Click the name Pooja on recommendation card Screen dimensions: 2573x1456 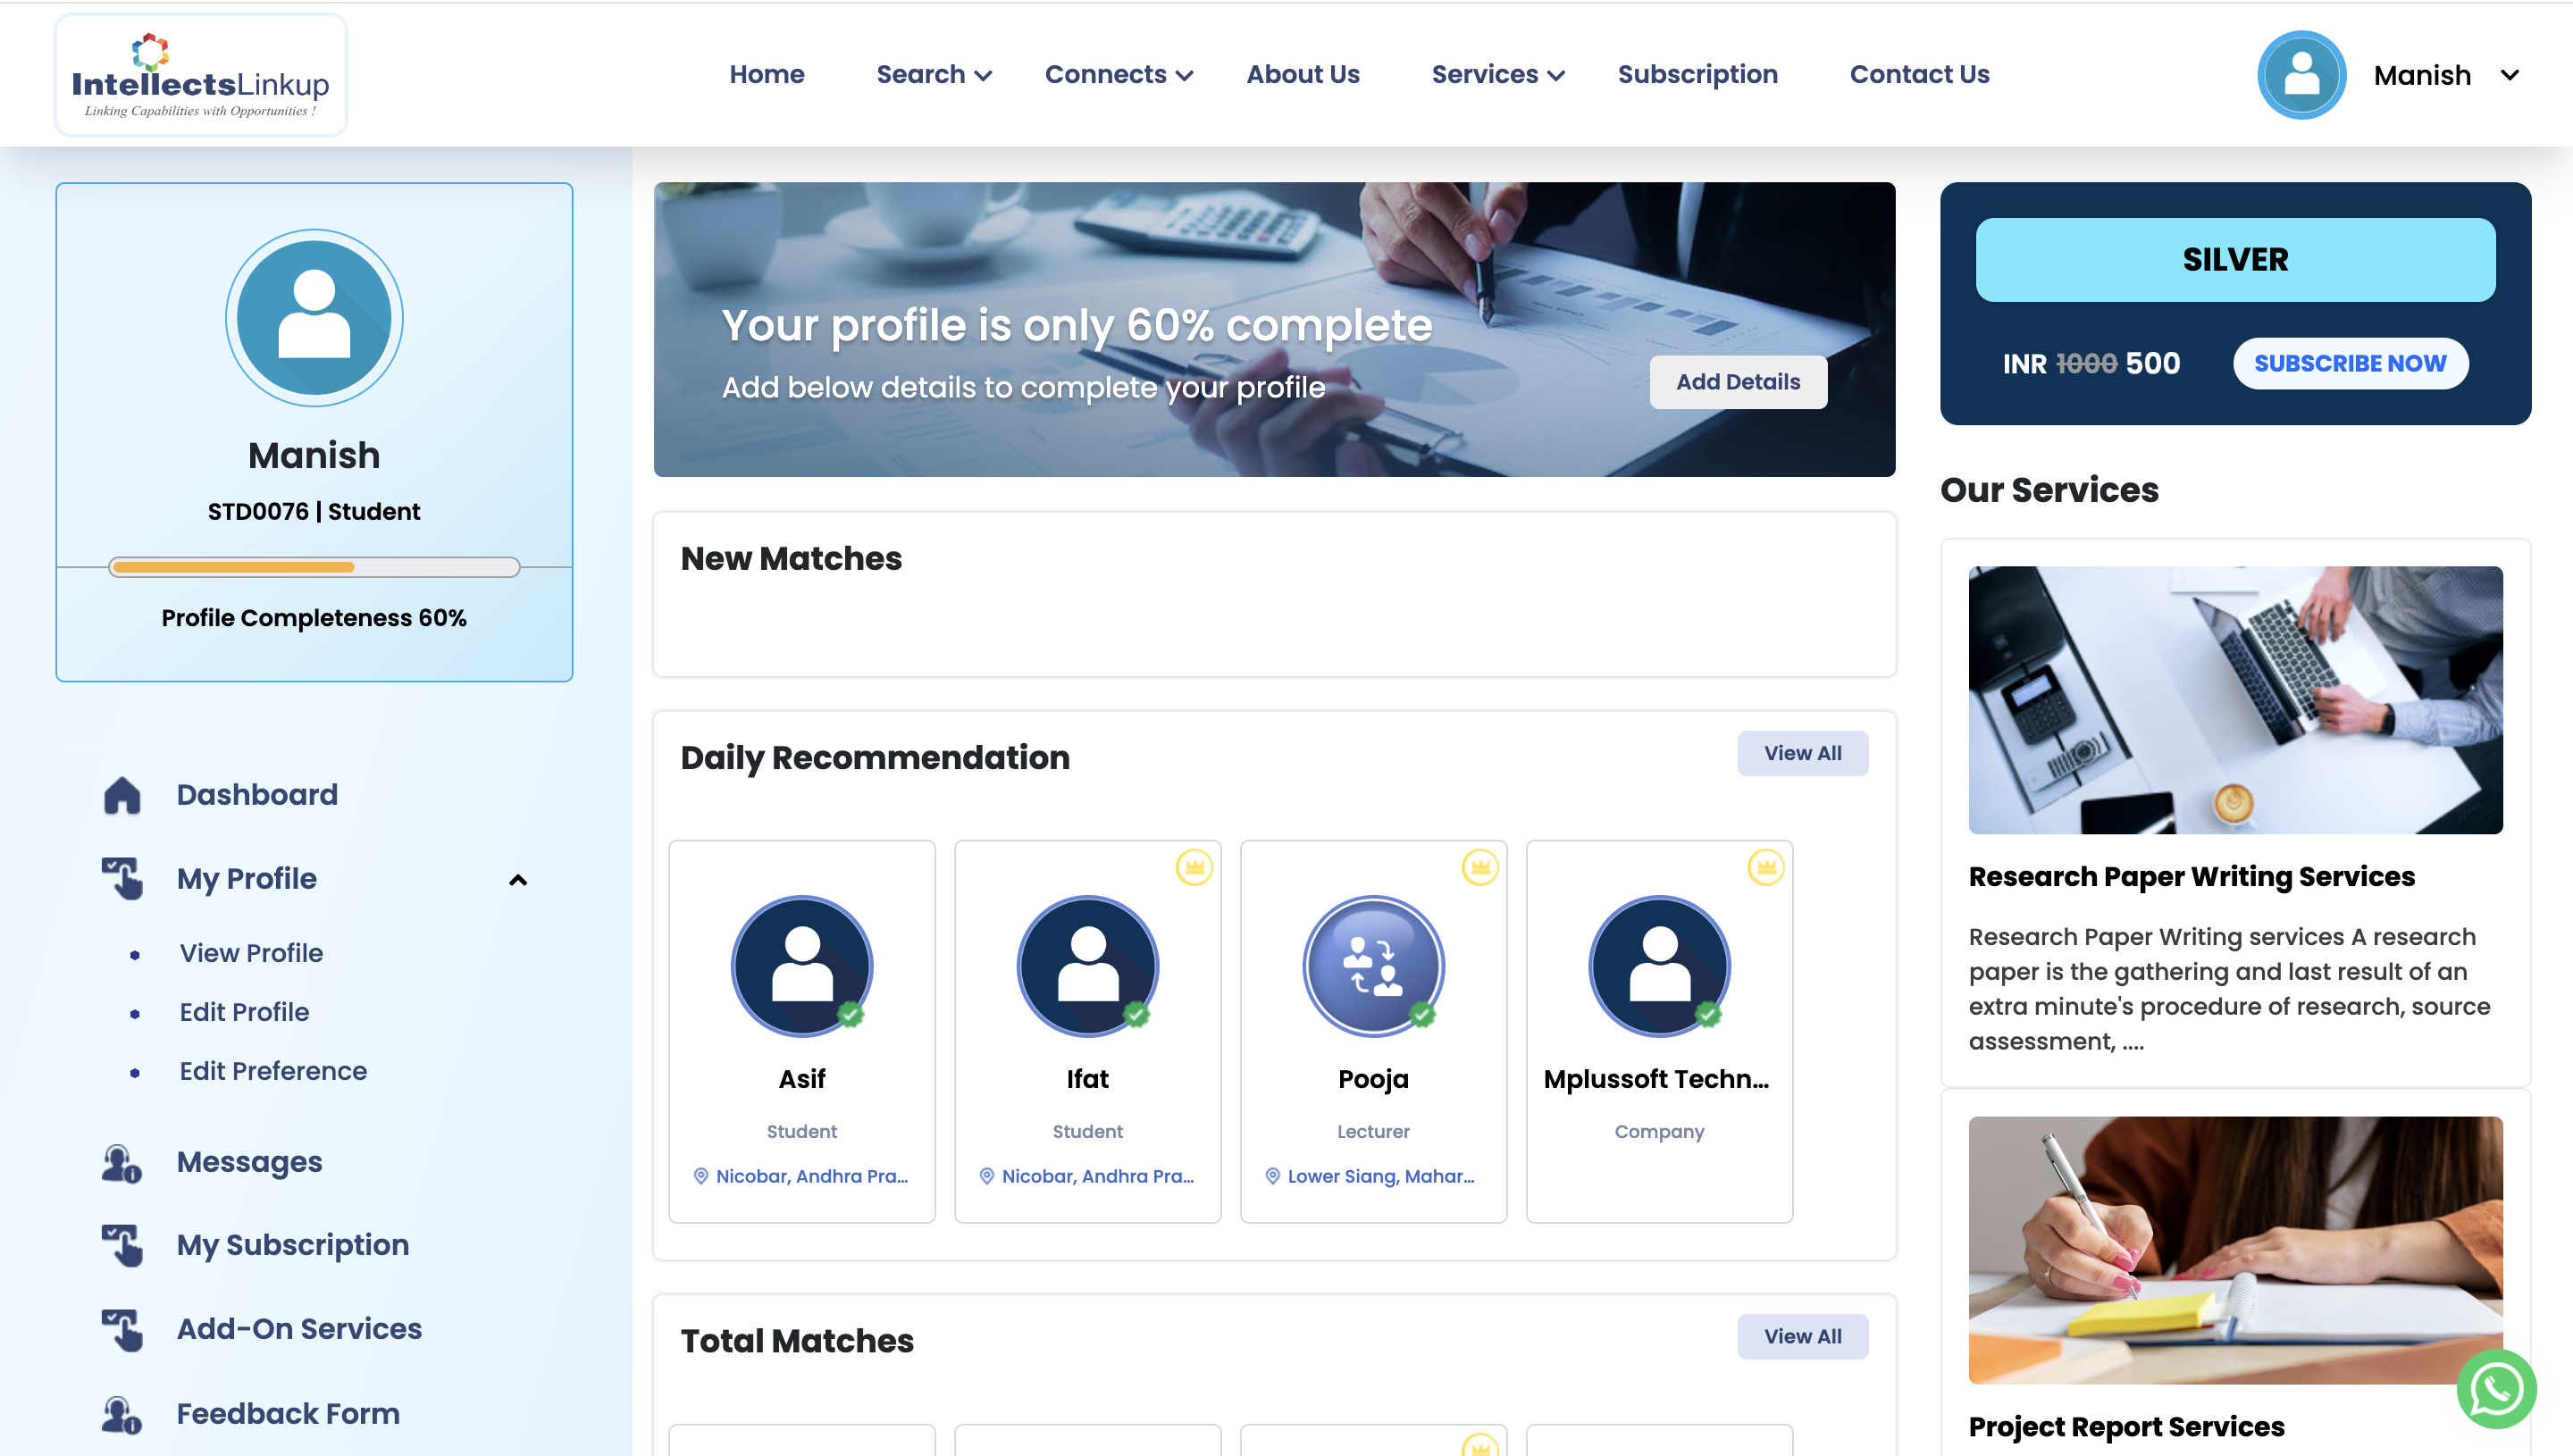tap(1374, 1079)
